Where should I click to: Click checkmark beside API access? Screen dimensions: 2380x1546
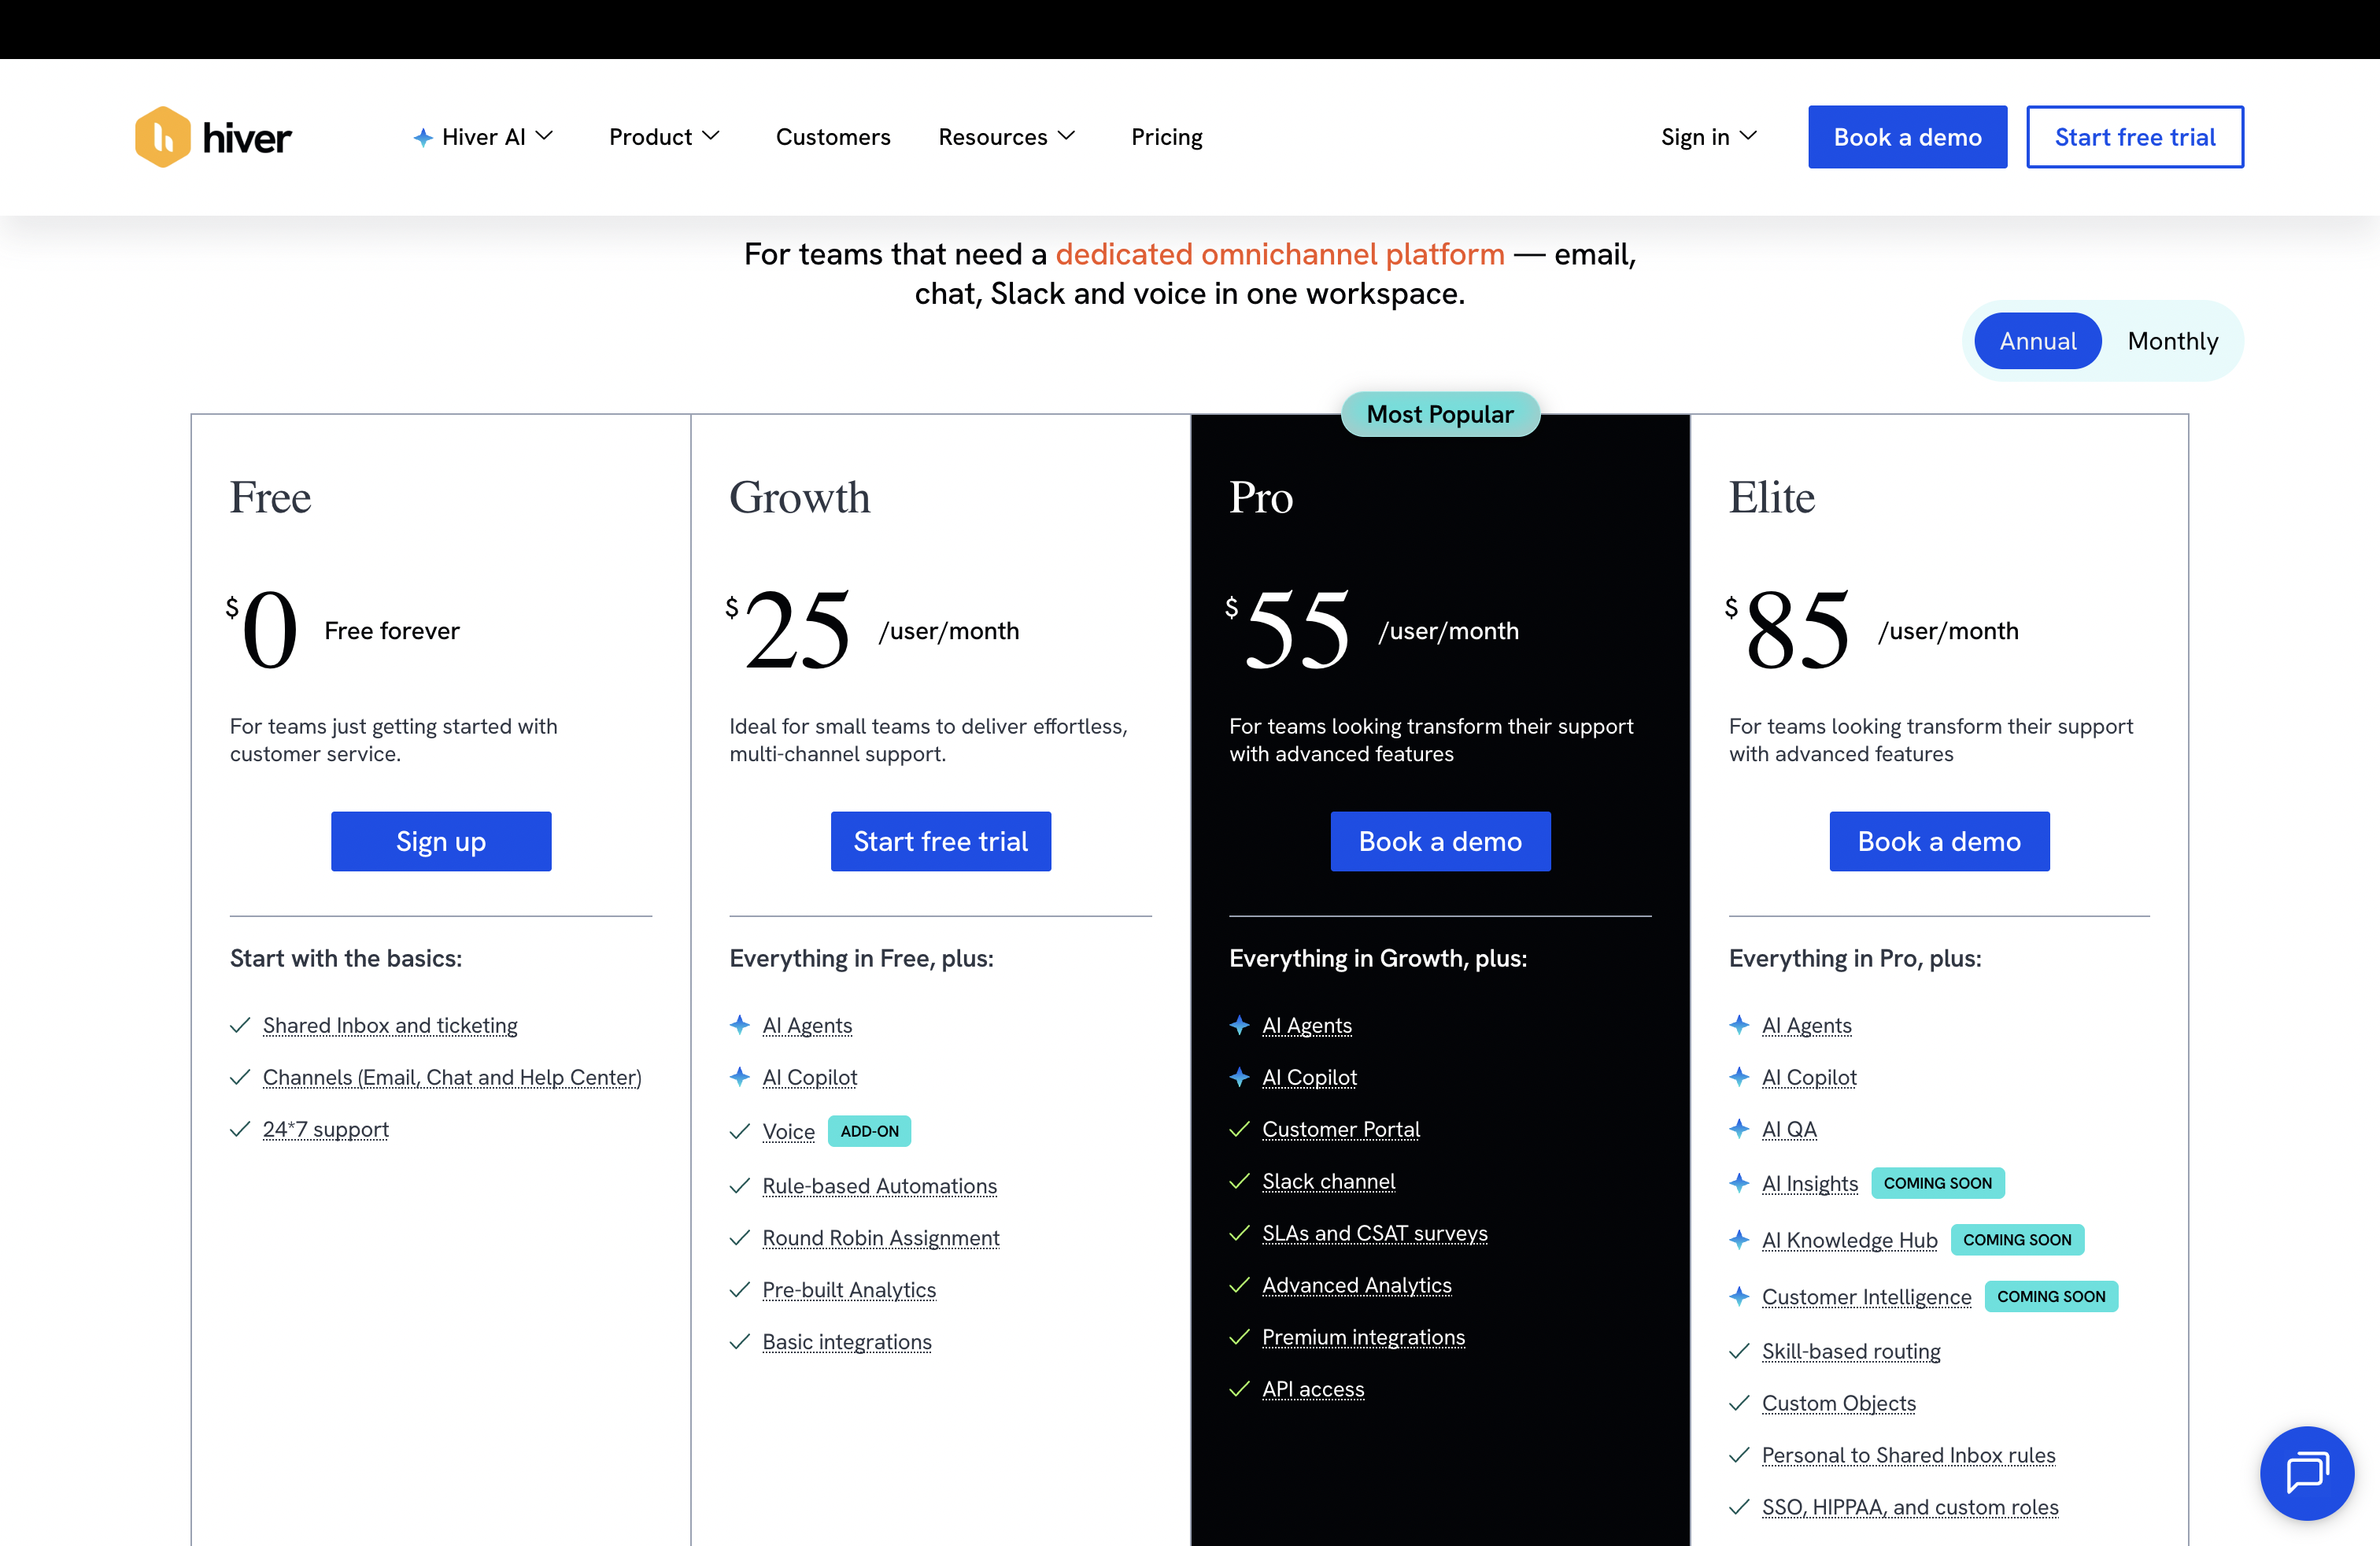coord(1240,1389)
